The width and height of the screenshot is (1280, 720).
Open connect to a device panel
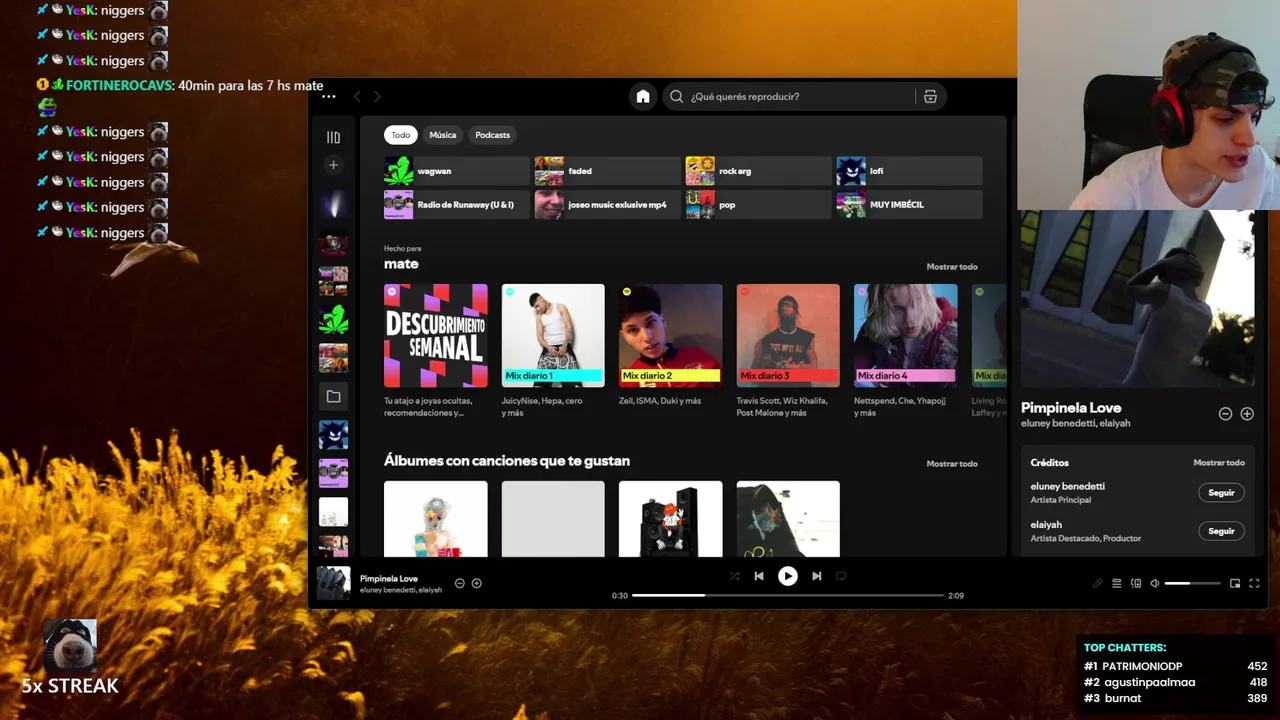pos(1136,583)
